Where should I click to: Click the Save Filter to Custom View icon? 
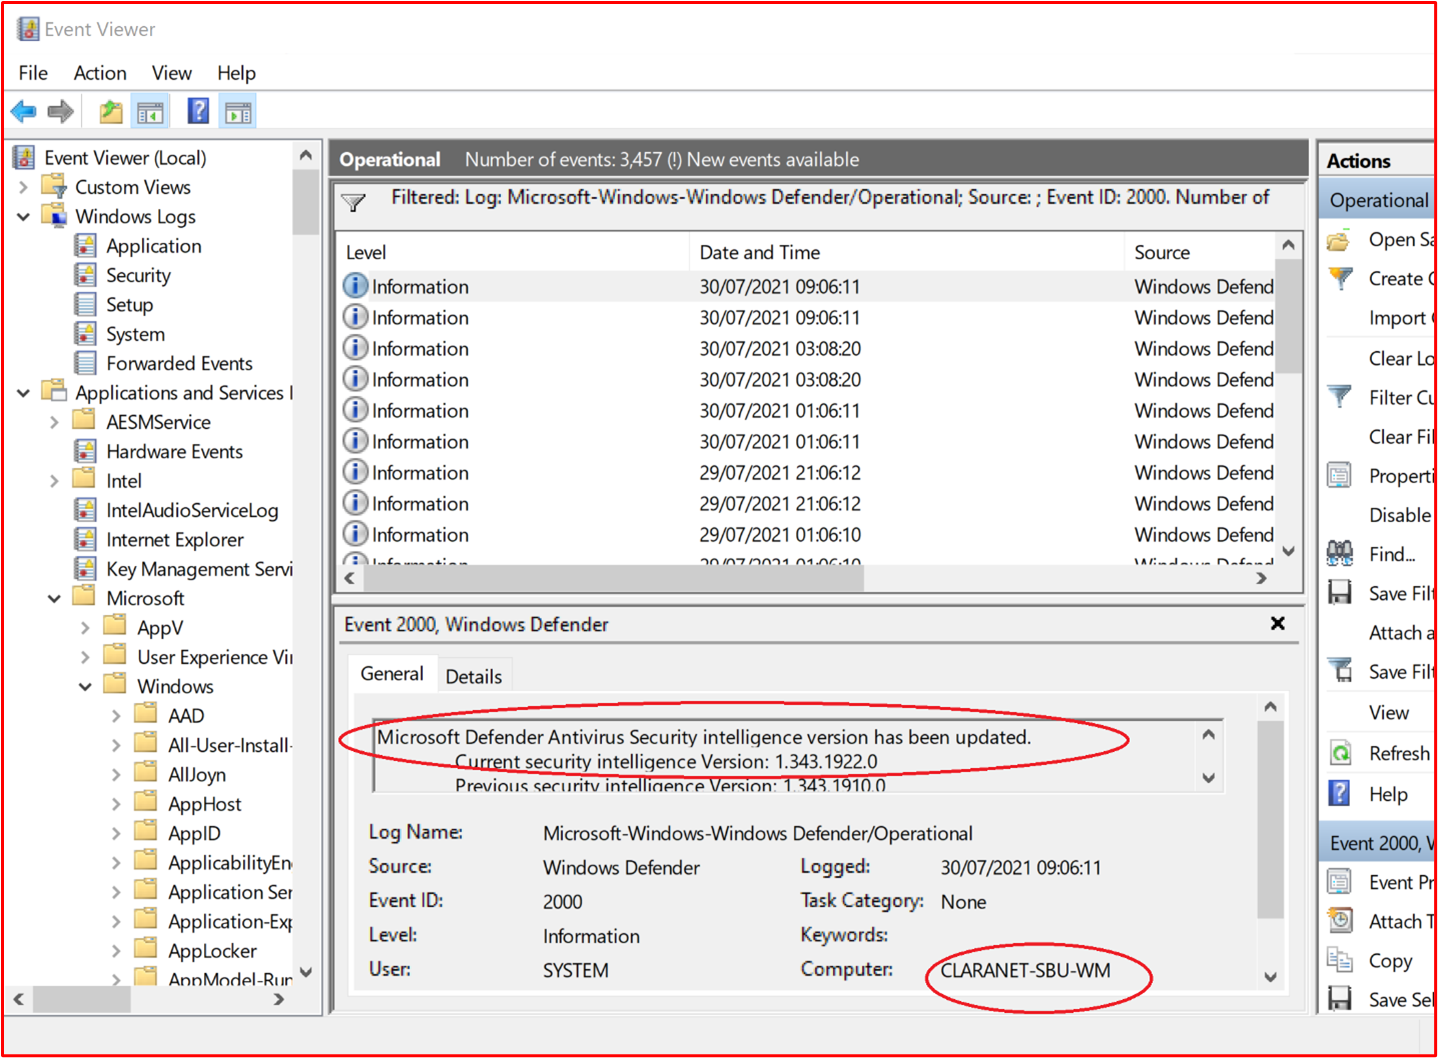pyautogui.click(x=1340, y=671)
